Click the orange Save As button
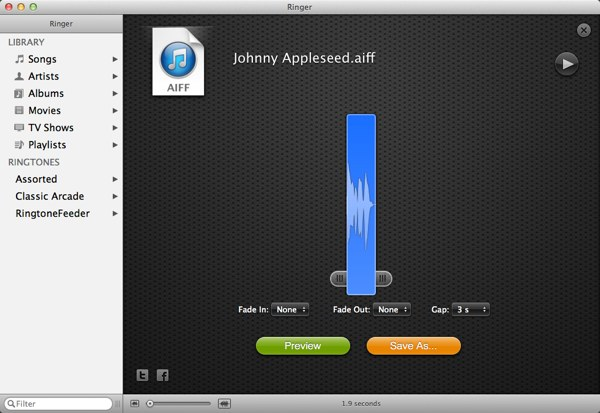This screenshot has width=600, height=413. [414, 346]
